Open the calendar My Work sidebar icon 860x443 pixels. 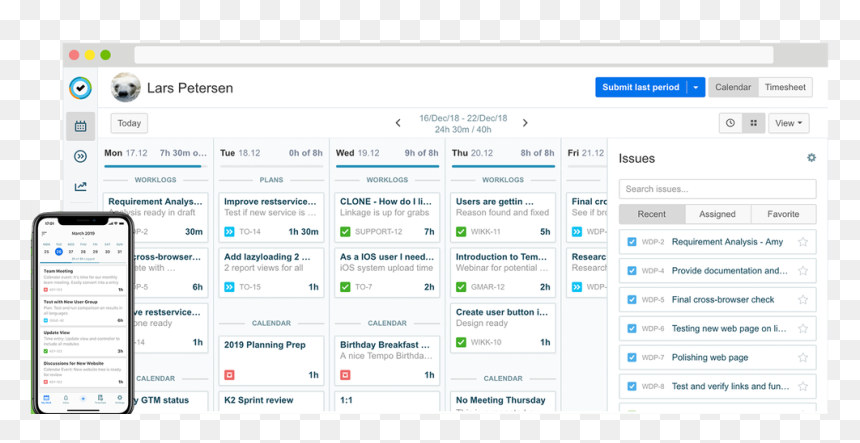click(x=81, y=127)
